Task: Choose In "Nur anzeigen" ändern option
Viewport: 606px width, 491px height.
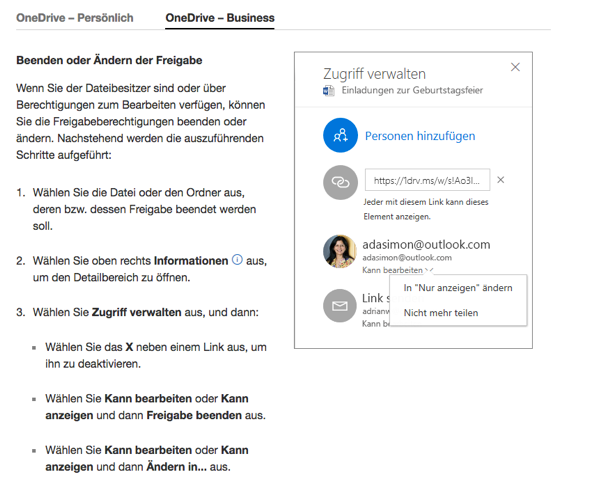Action: (x=457, y=288)
